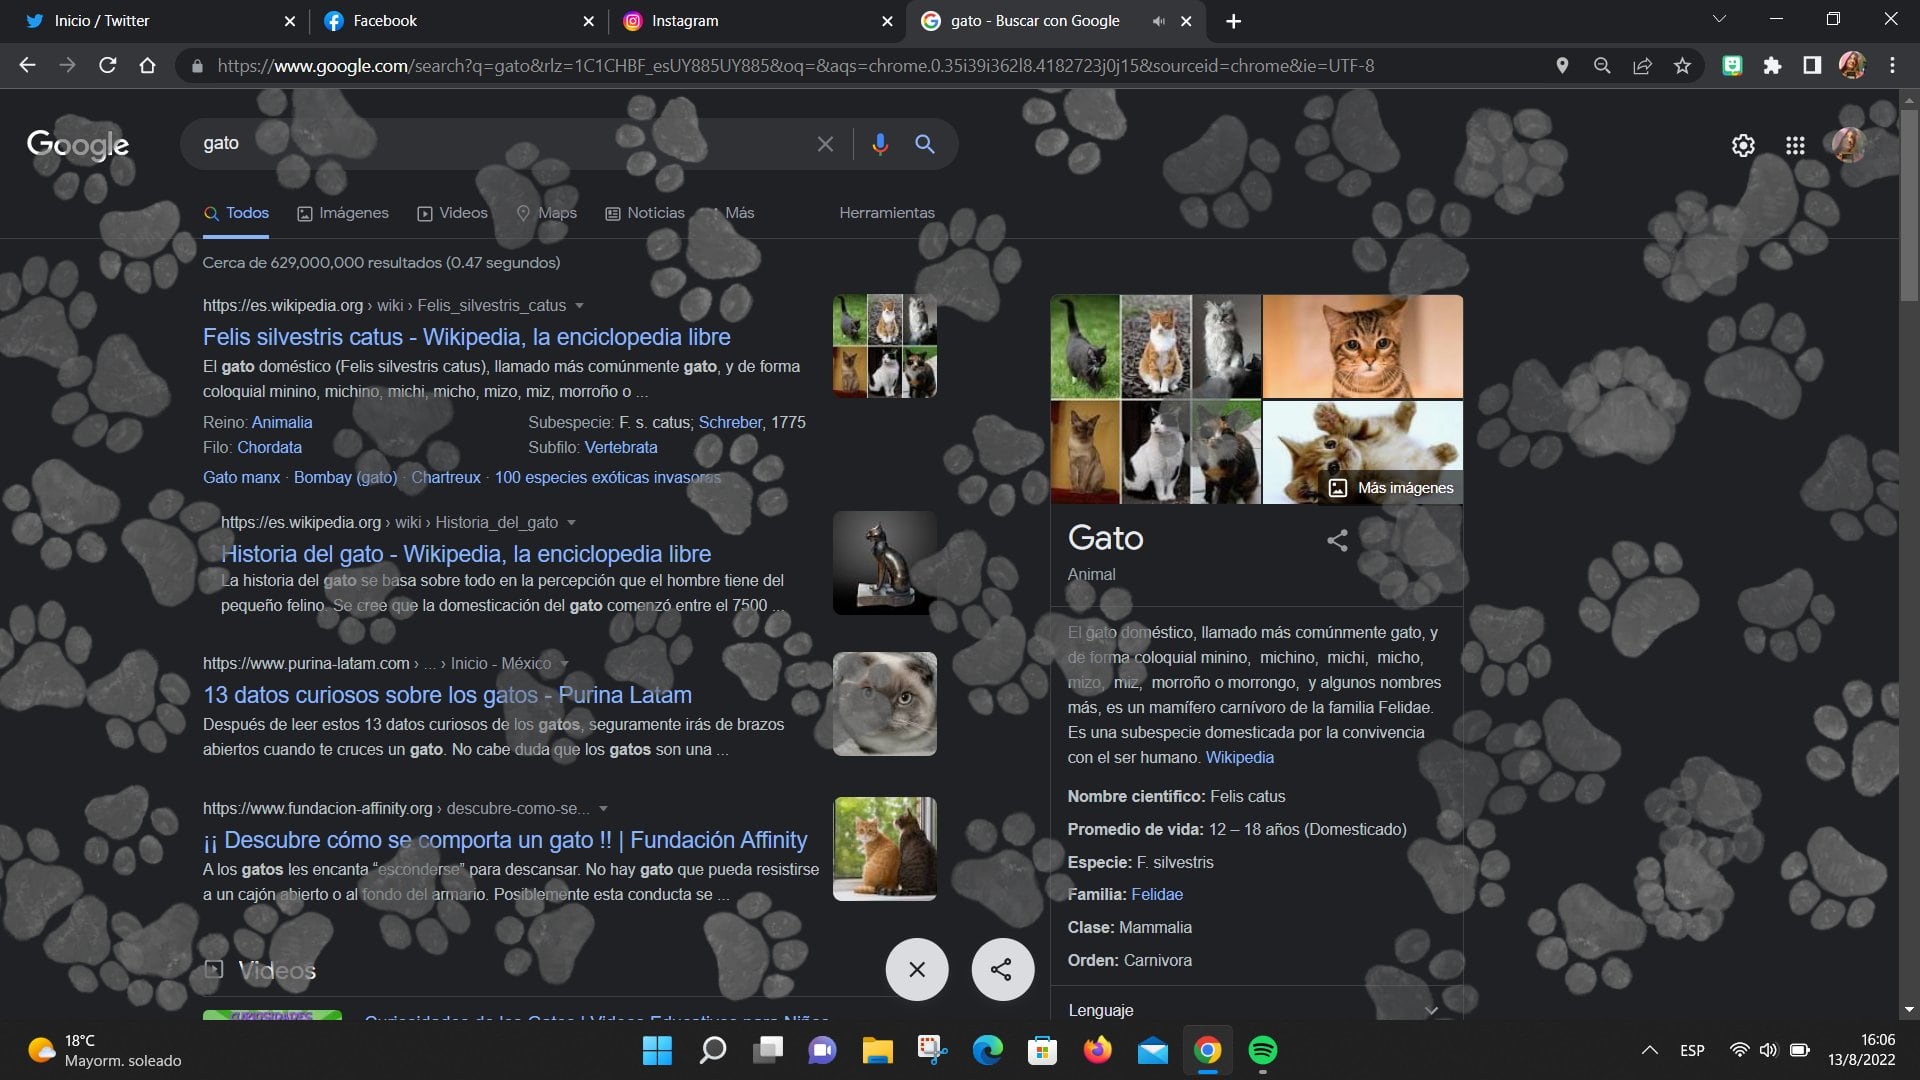The width and height of the screenshot is (1920, 1080).
Task: Open the extensions puzzle icon
Action: (x=1772, y=65)
